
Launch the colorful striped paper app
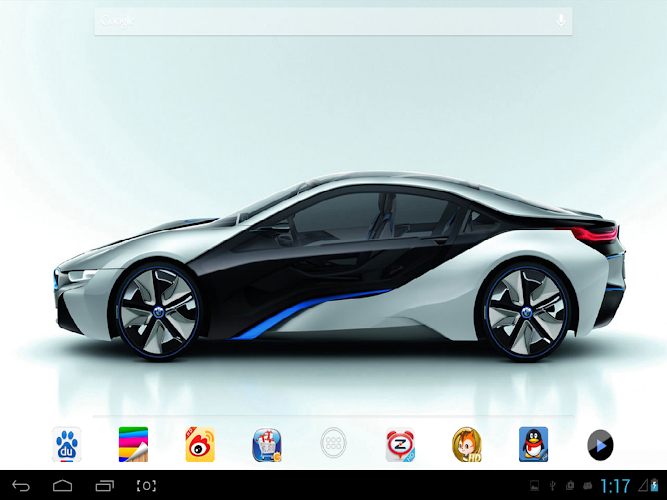[x=133, y=444]
